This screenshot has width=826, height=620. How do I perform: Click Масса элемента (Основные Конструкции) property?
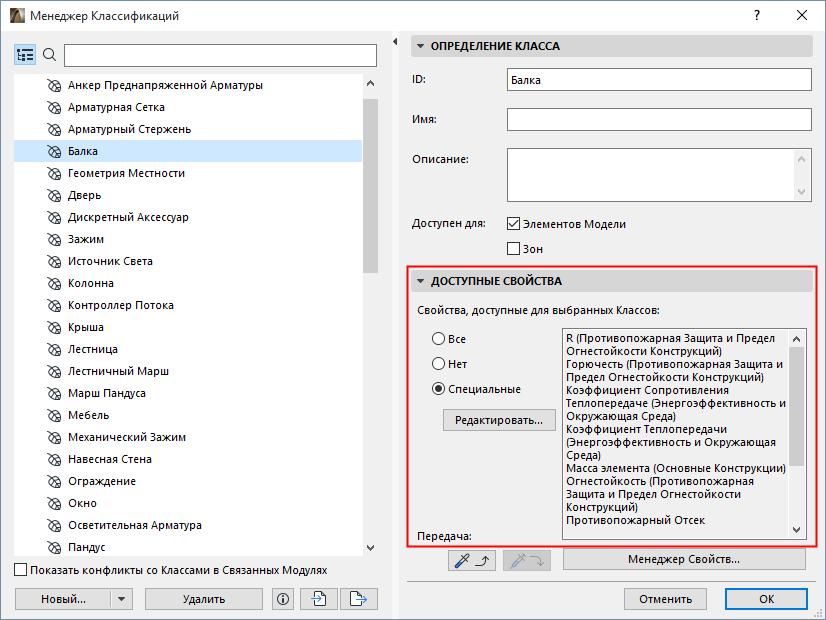(676, 468)
